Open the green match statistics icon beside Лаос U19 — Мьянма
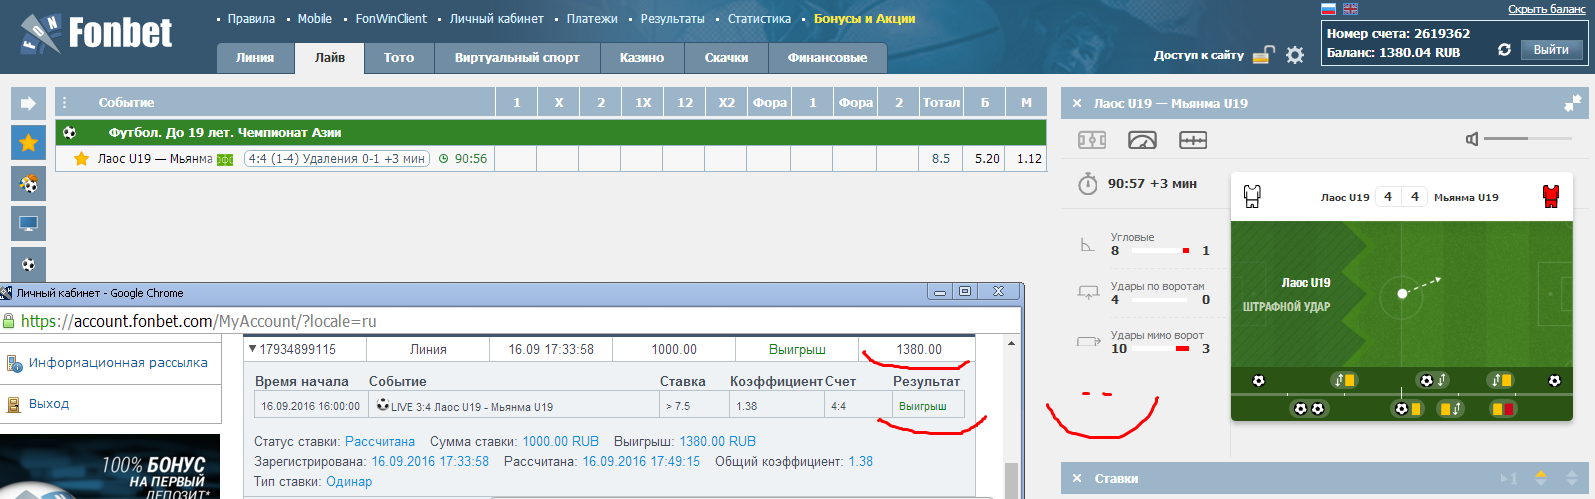The width and height of the screenshot is (1595, 499). point(225,159)
